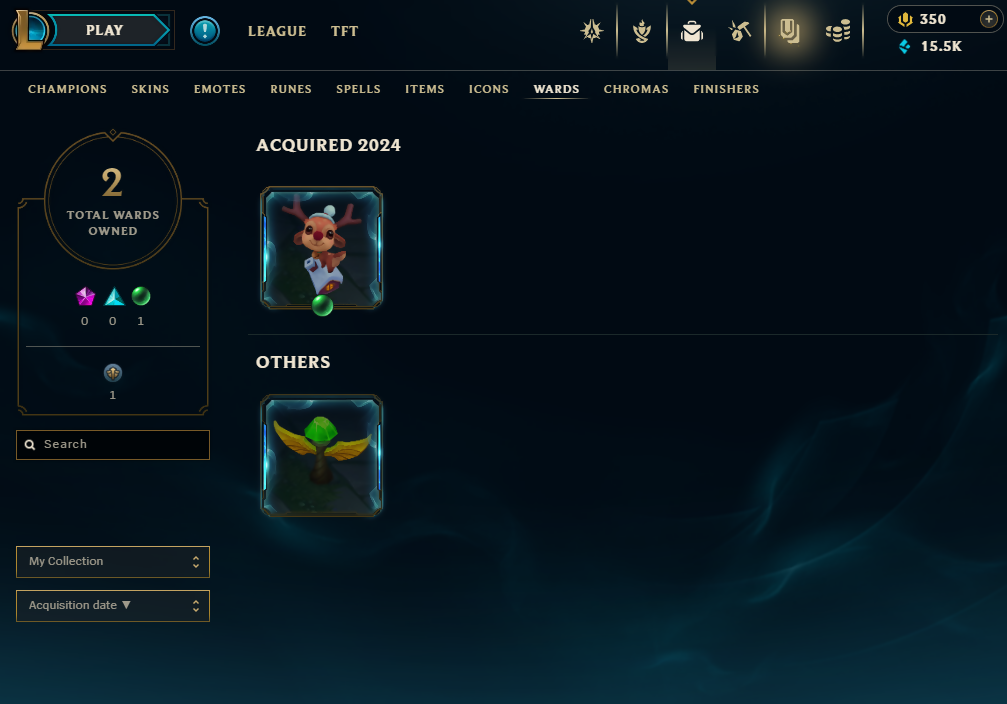Switch to the Chromas tab

point(636,89)
